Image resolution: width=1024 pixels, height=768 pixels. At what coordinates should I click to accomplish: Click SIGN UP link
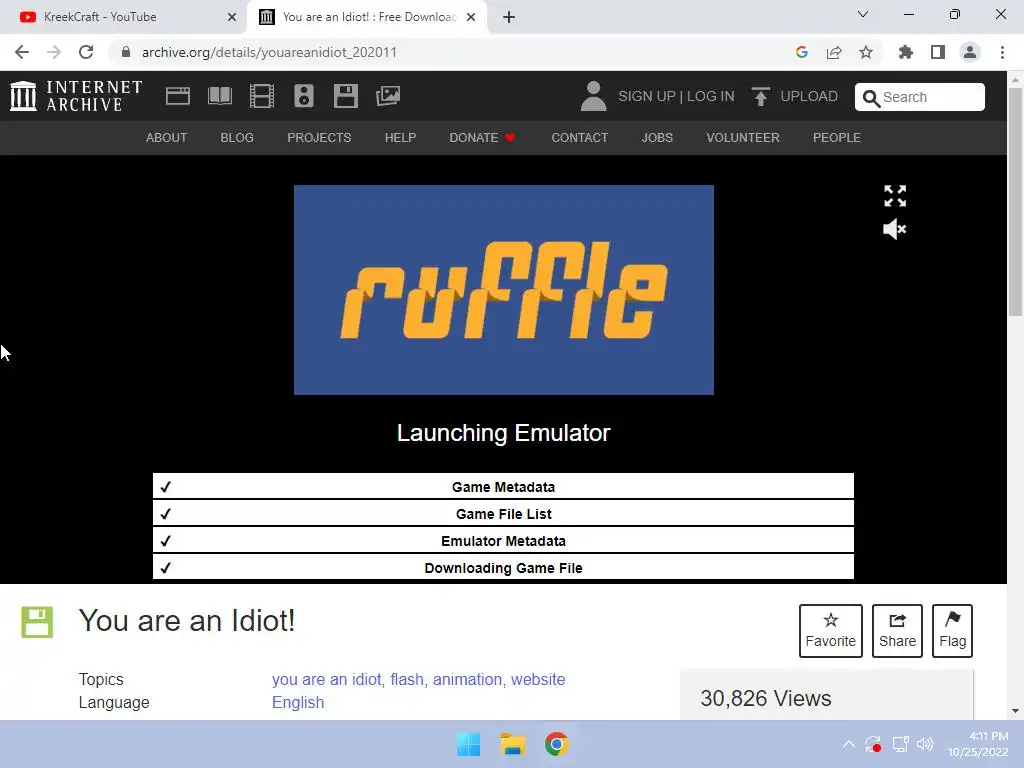(x=647, y=96)
